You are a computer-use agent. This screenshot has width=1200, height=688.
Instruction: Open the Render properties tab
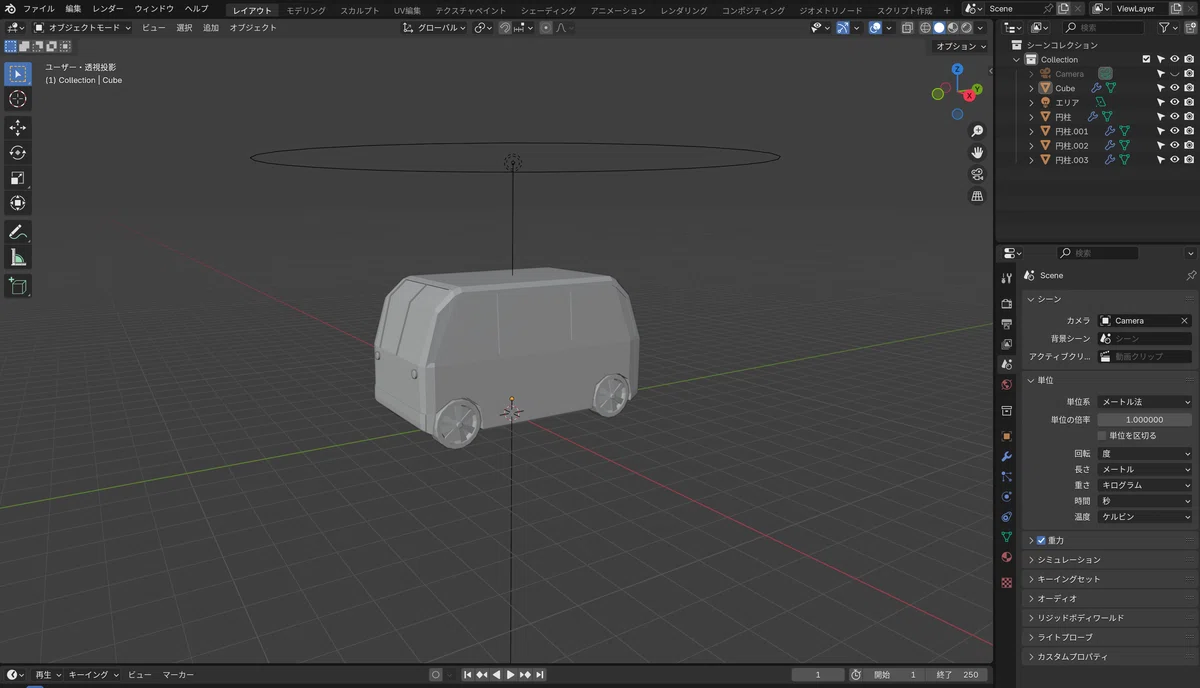(x=1007, y=303)
